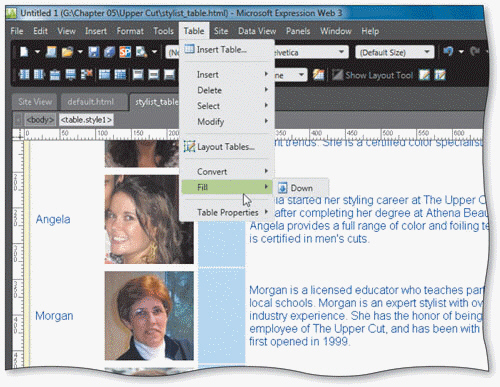This screenshot has height=387, width=500.
Task: Click the Expression Web title bar icon
Action: 12,13
